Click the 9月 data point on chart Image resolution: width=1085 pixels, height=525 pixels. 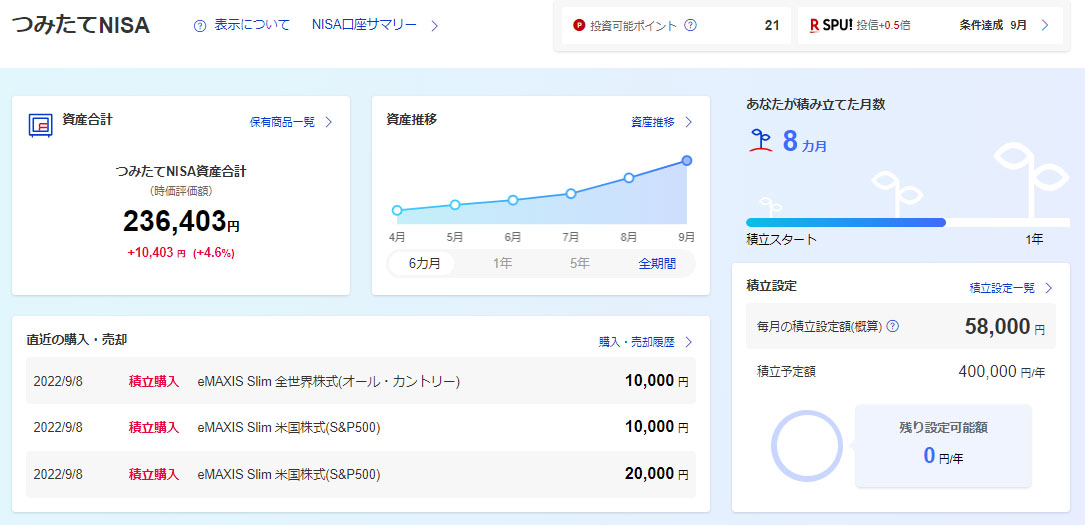(687, 161)
